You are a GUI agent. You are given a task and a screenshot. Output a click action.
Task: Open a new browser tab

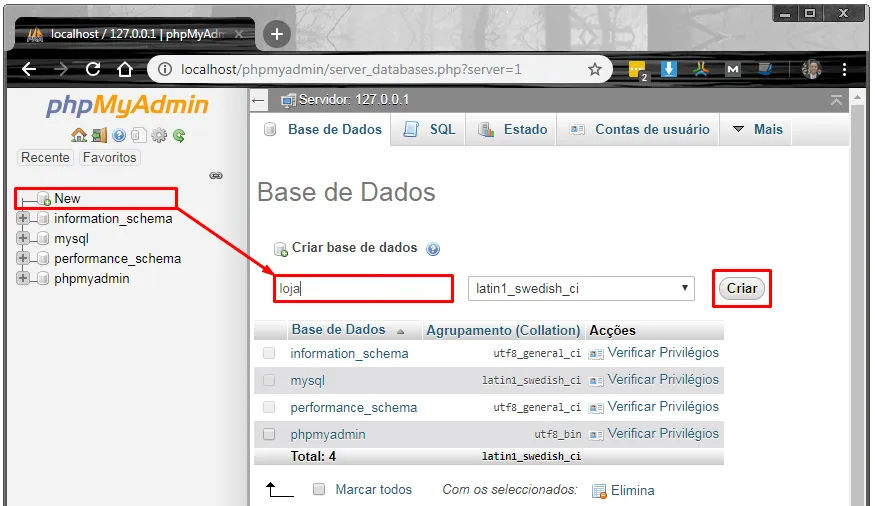click(276, 34)
